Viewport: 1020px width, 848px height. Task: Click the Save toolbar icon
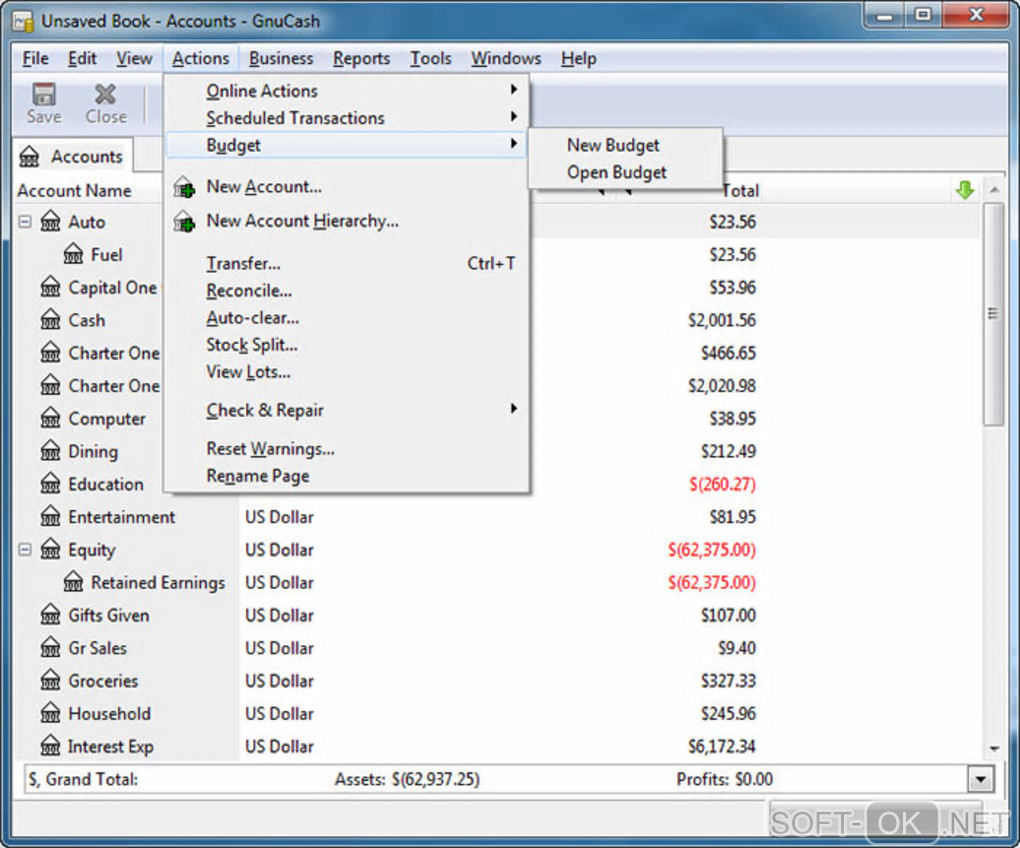tap(44, 94)
